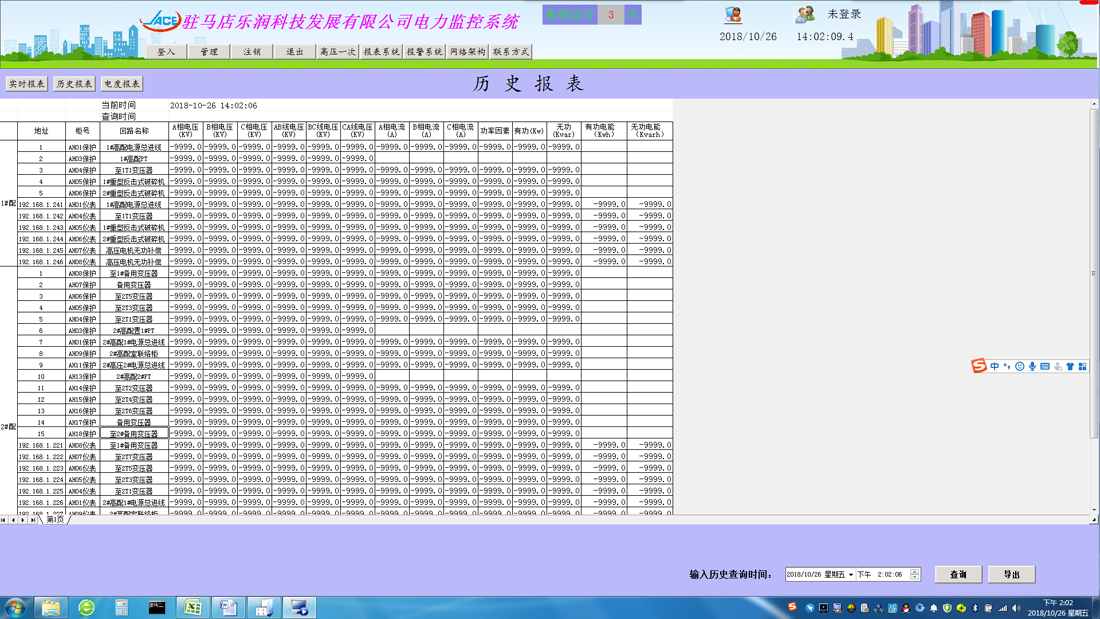Open File Explorer from the taskbar
This screenshot has height=619, width=1100.
[x=51, y=608]
